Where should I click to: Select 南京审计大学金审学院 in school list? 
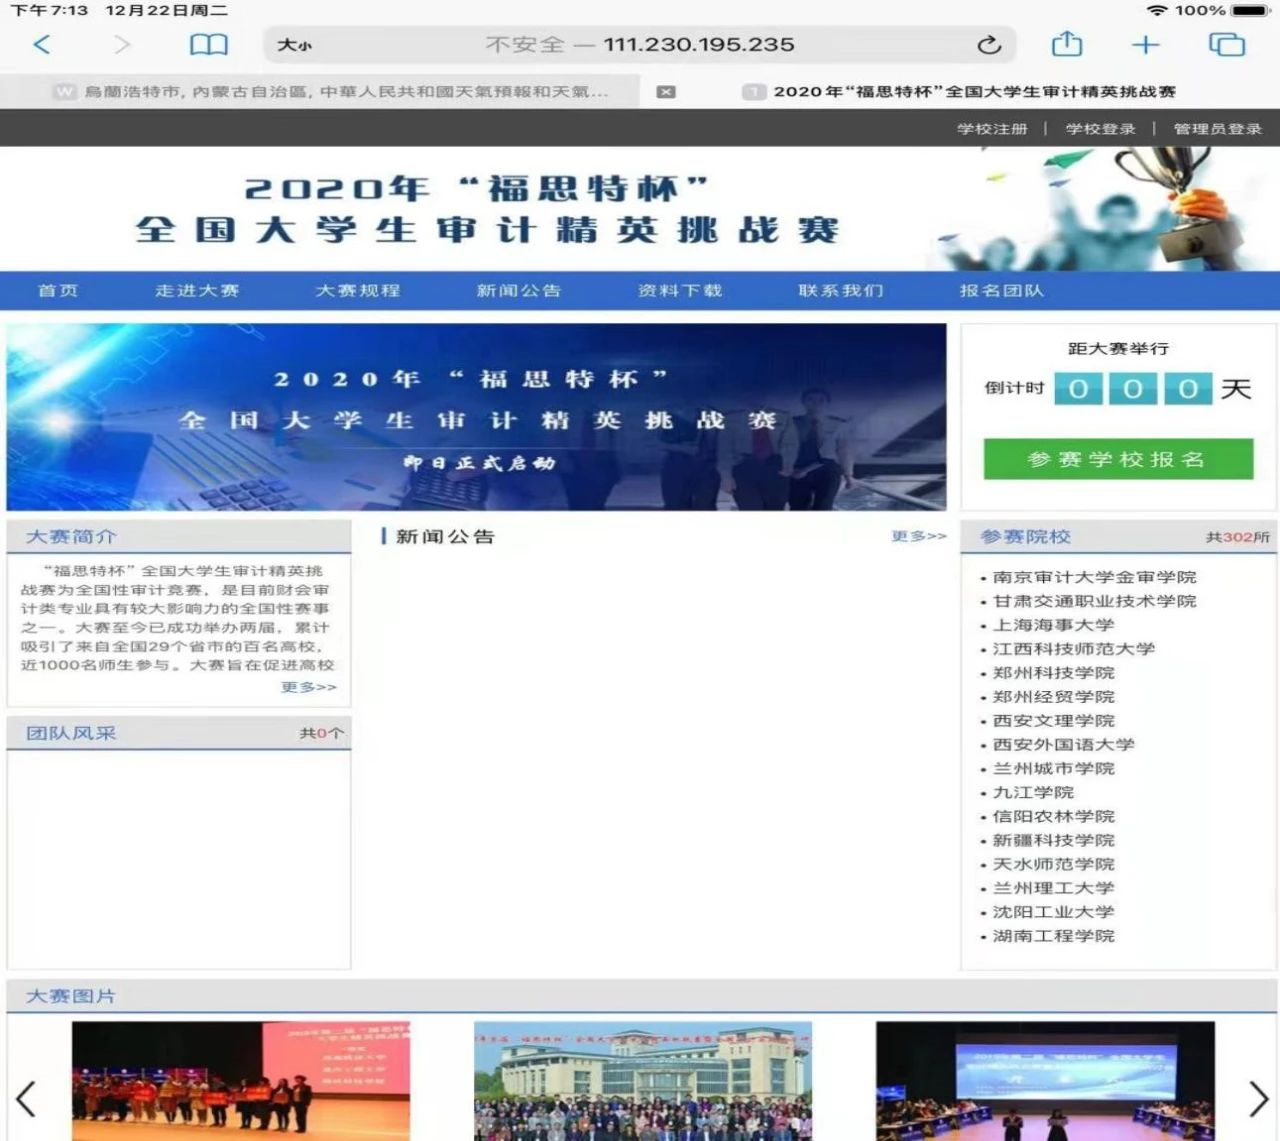click(1094, 578)
